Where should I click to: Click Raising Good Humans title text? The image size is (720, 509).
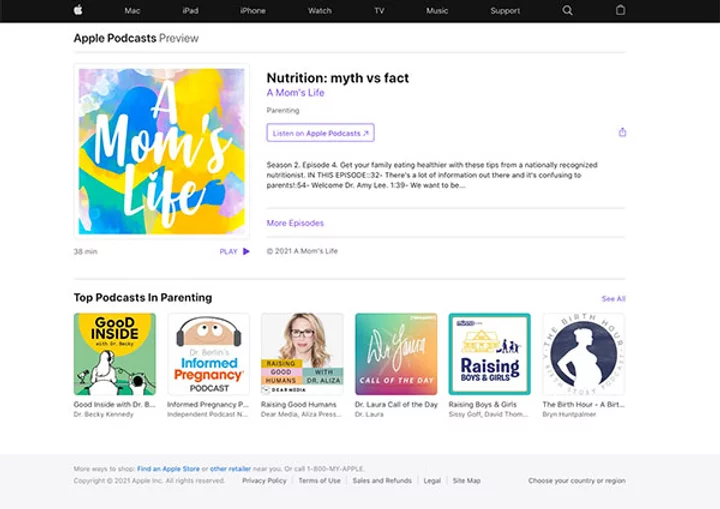299,404
